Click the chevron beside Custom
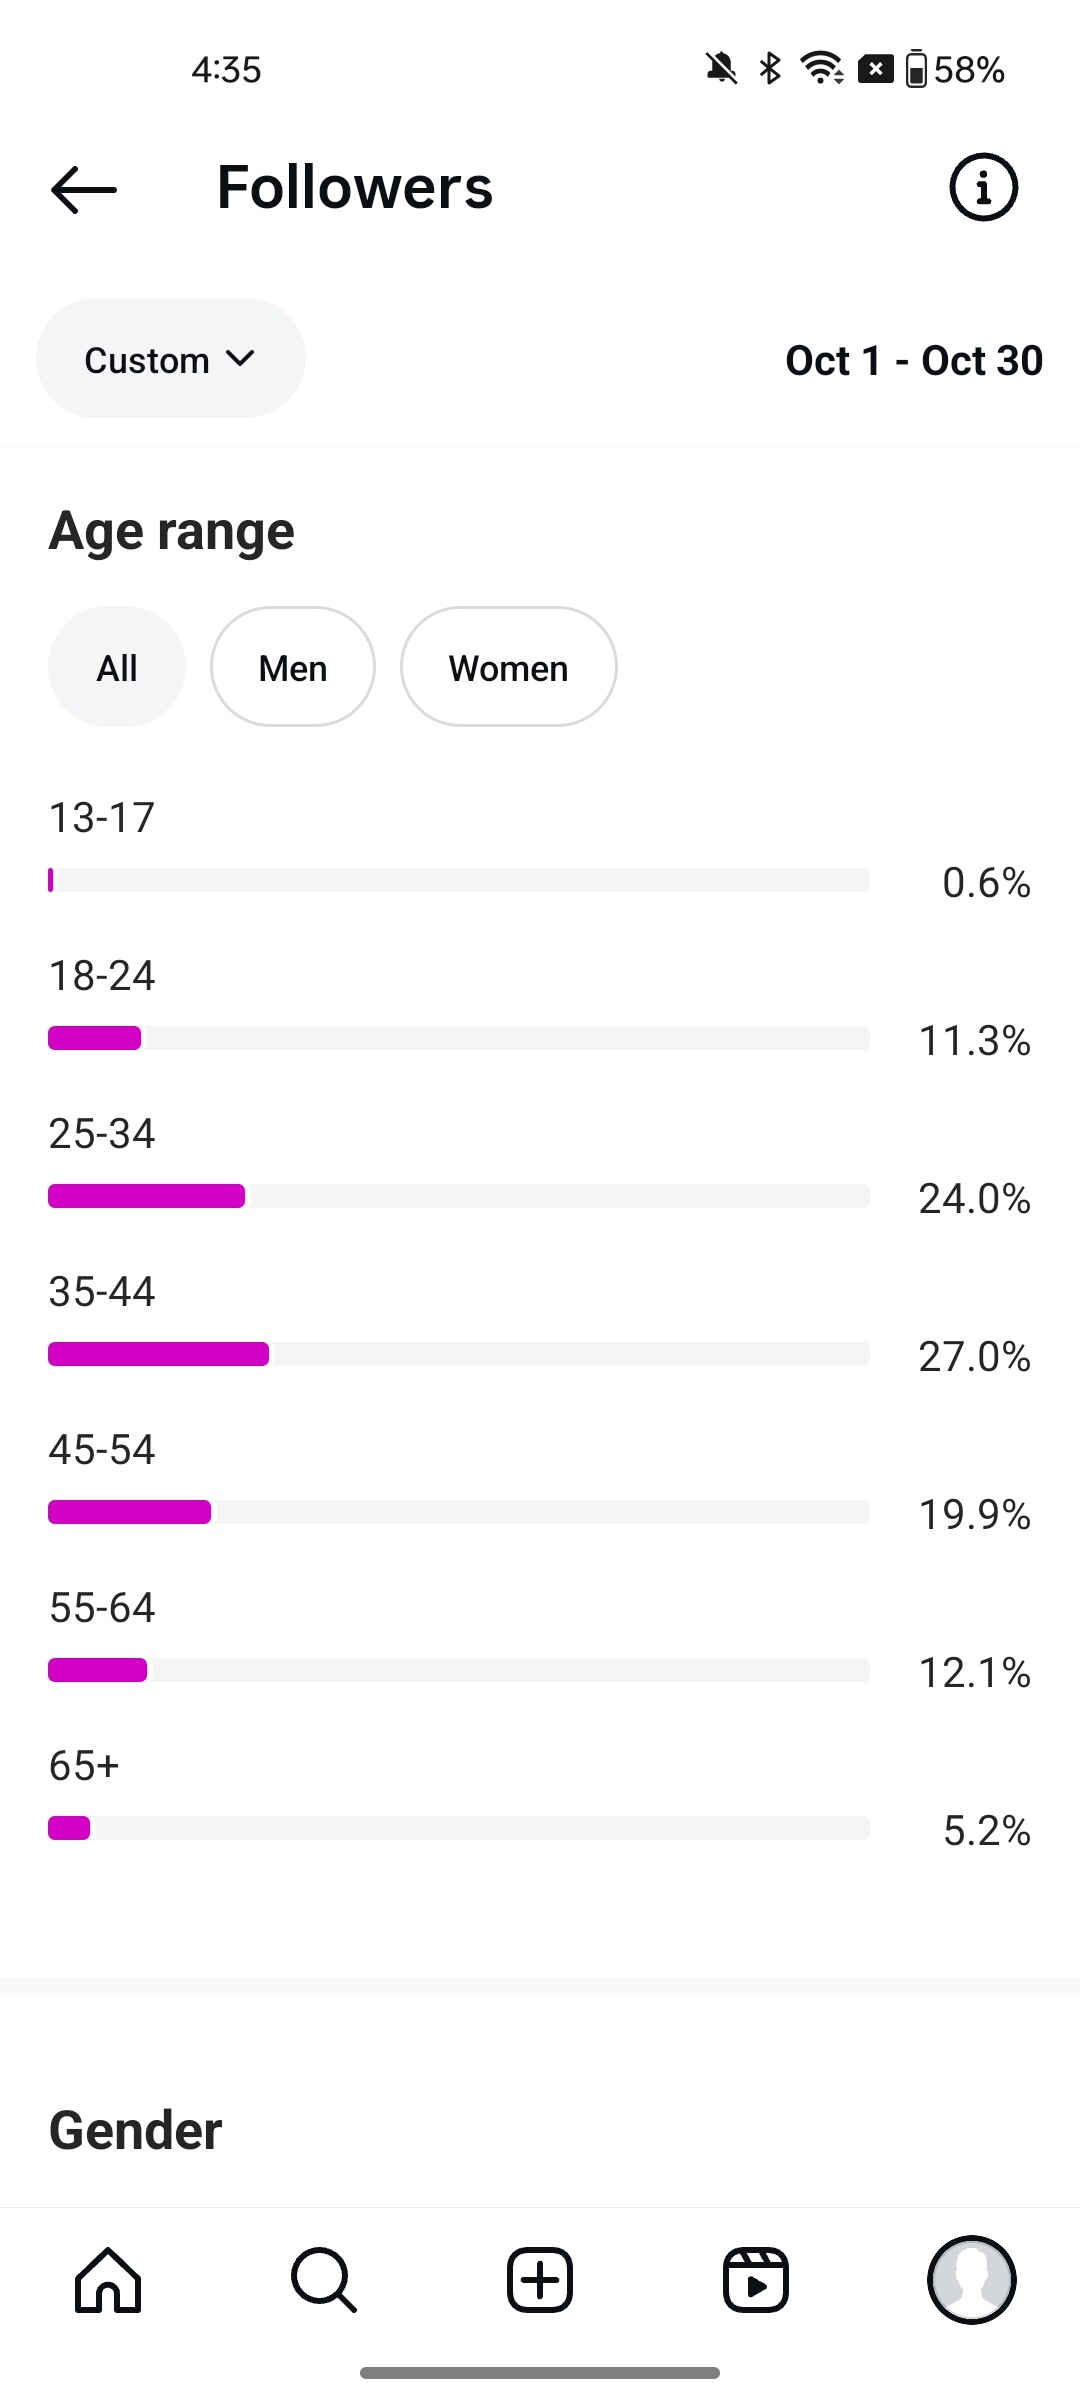 click(x=241, y=358)
